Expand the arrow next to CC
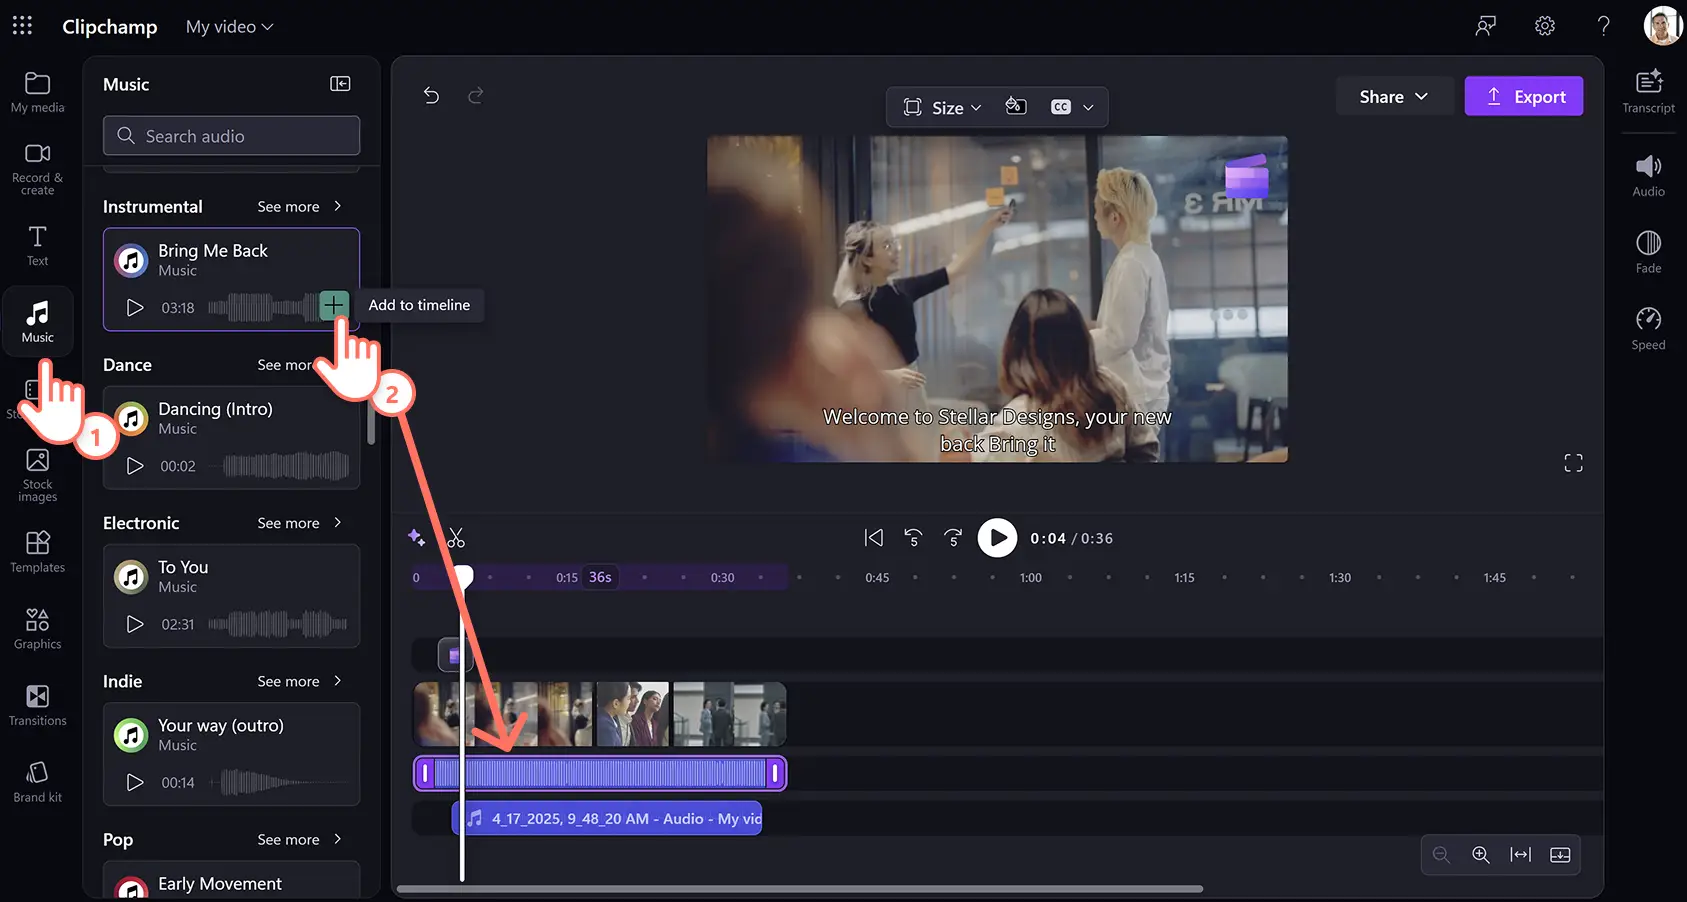The width and height of the screenshot is (1687, 902). pos(1088,107)
